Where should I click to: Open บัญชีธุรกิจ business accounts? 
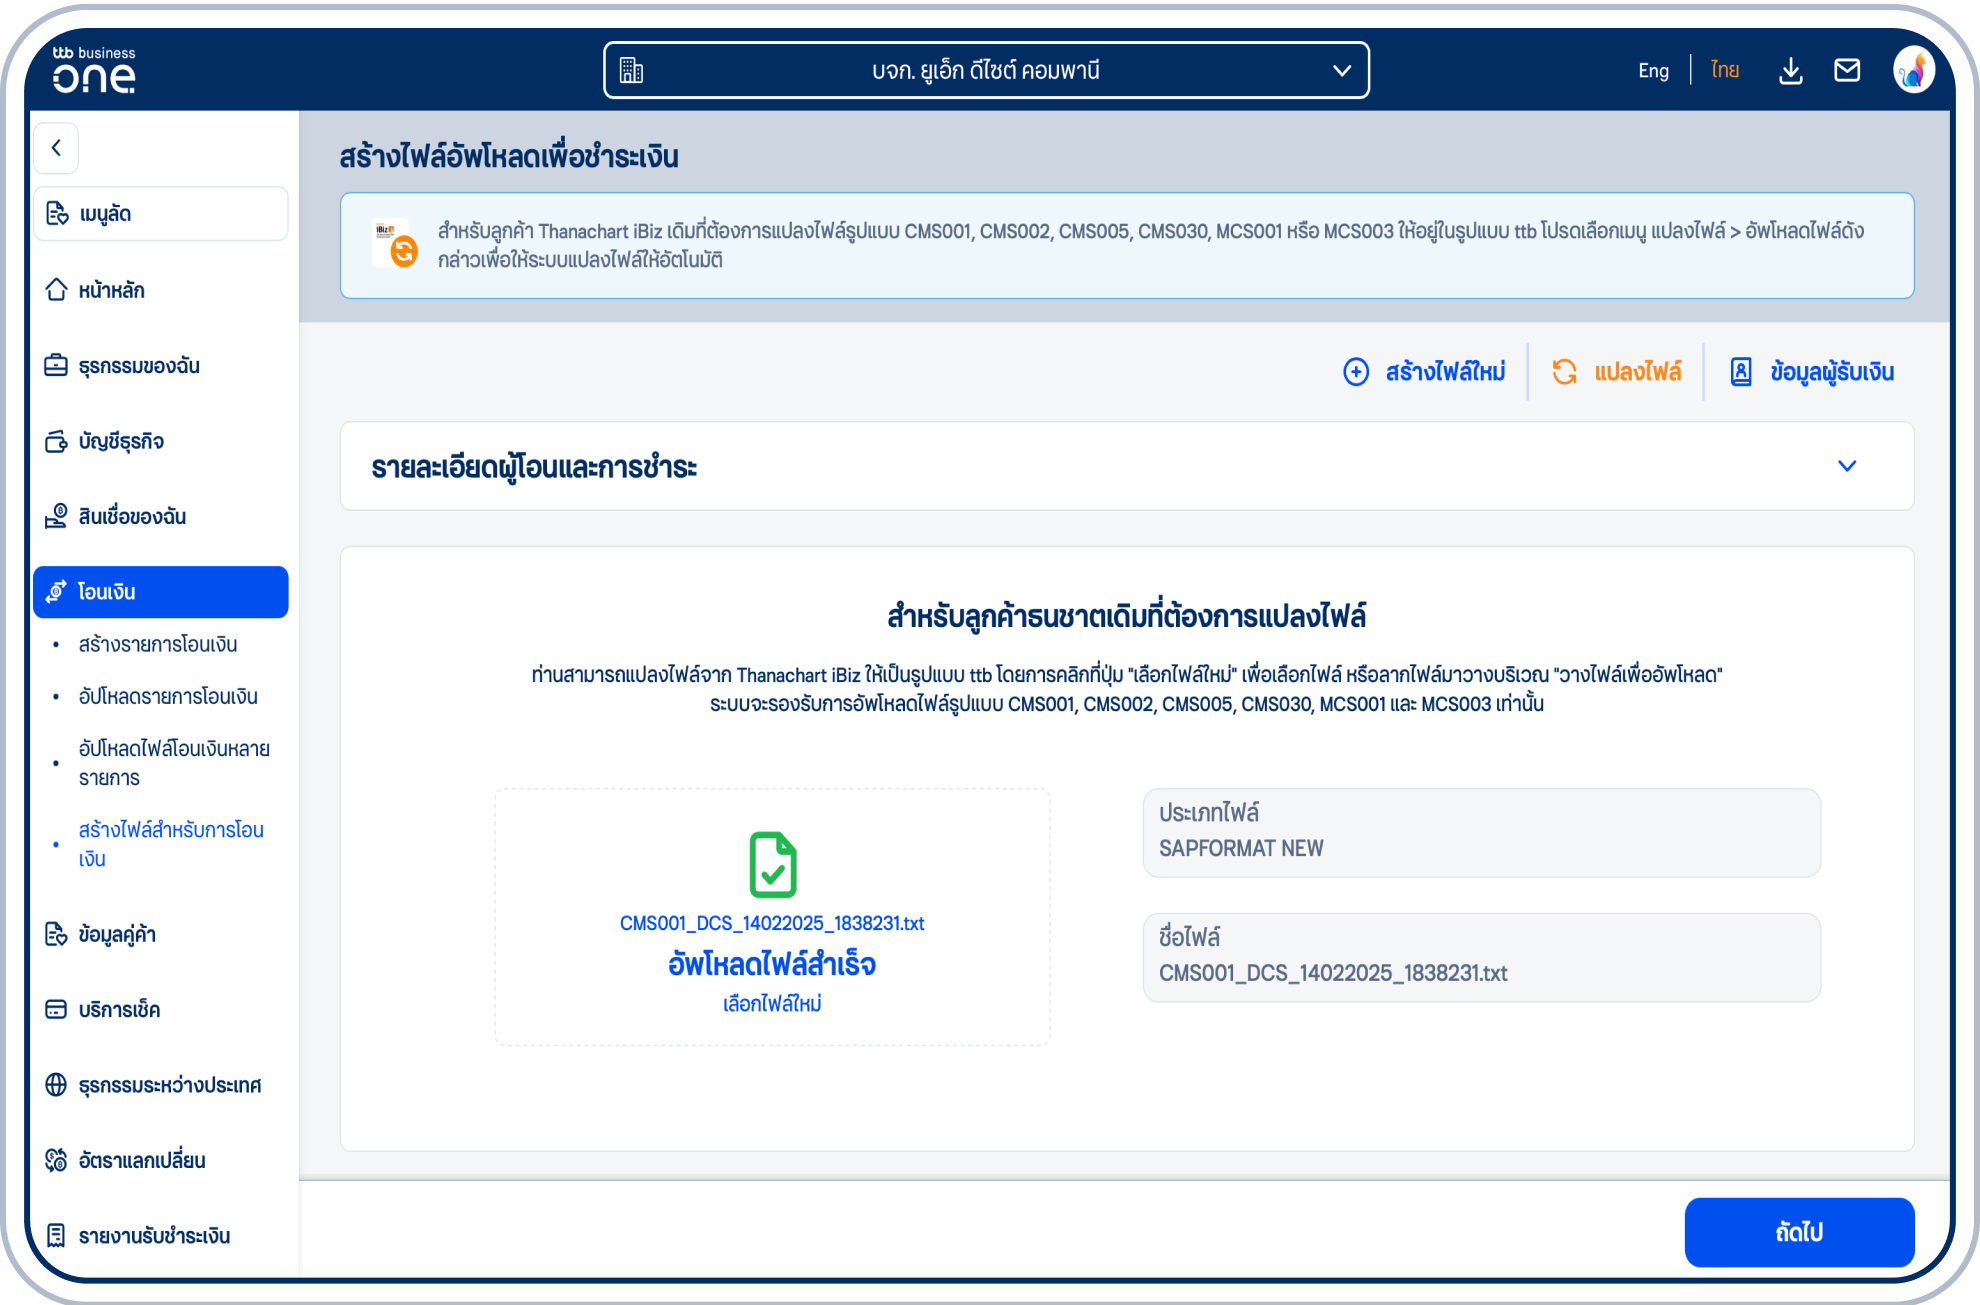pos(122,441)
